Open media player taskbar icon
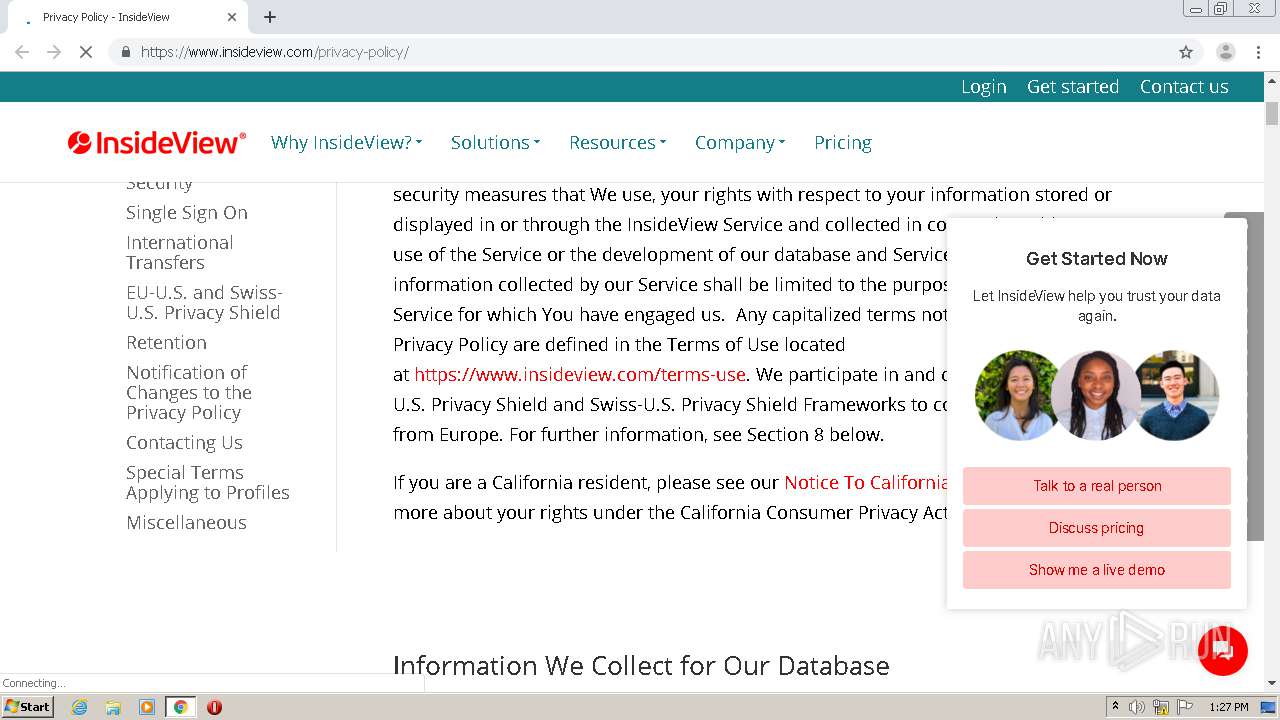The height and width of the screenshot is (720, 1280). click(147, 707)
